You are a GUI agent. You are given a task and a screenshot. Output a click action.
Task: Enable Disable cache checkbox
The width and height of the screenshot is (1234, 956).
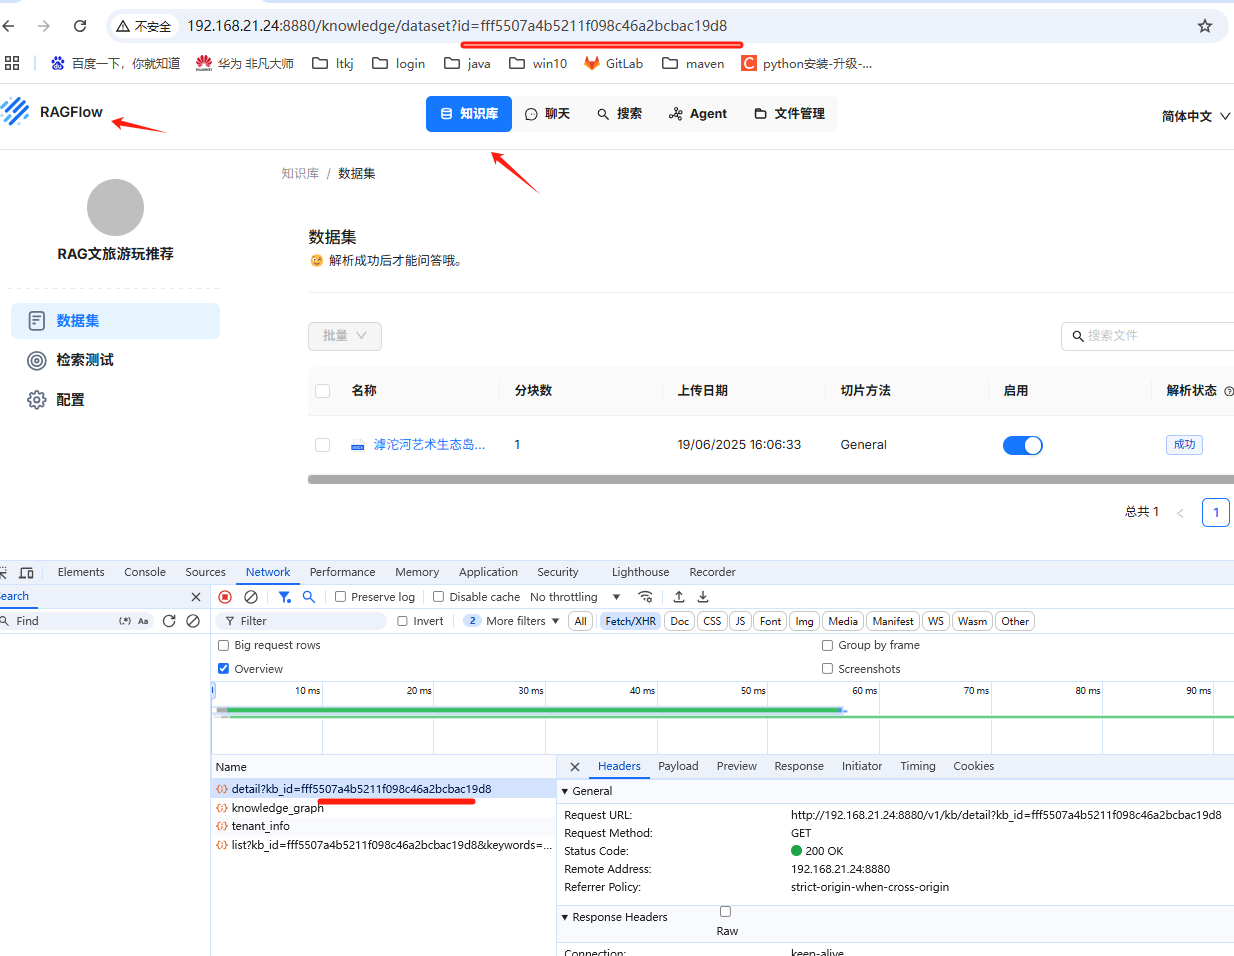coord(438,597)
